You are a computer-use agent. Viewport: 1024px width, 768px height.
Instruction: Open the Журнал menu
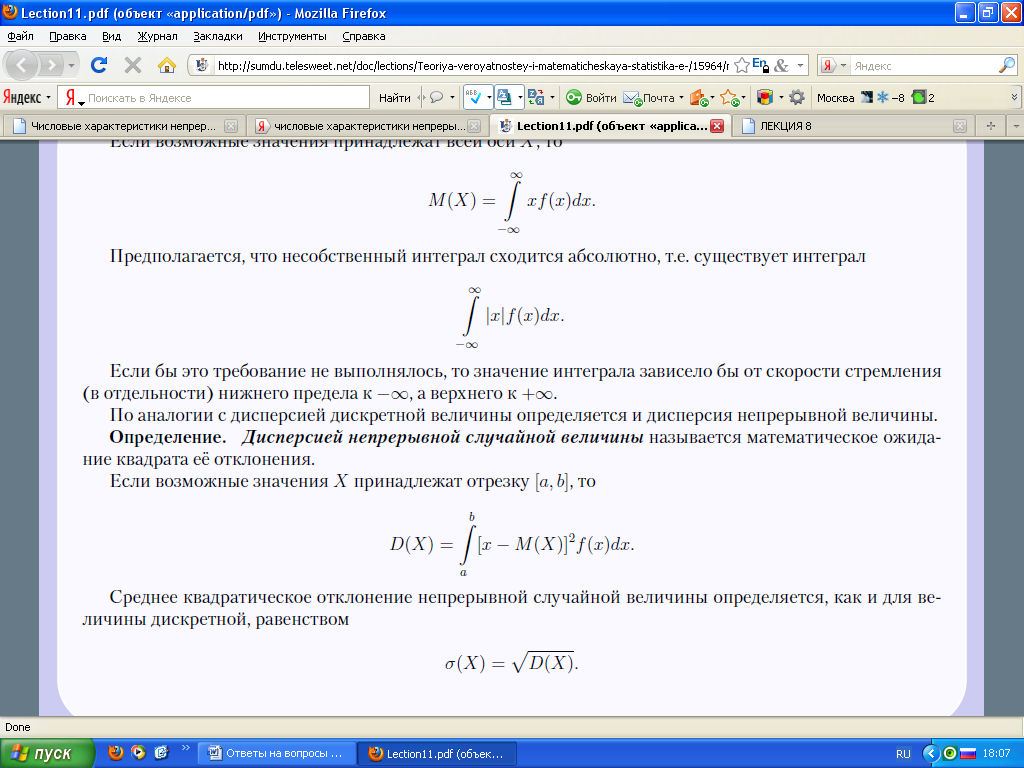pos(157,37)
